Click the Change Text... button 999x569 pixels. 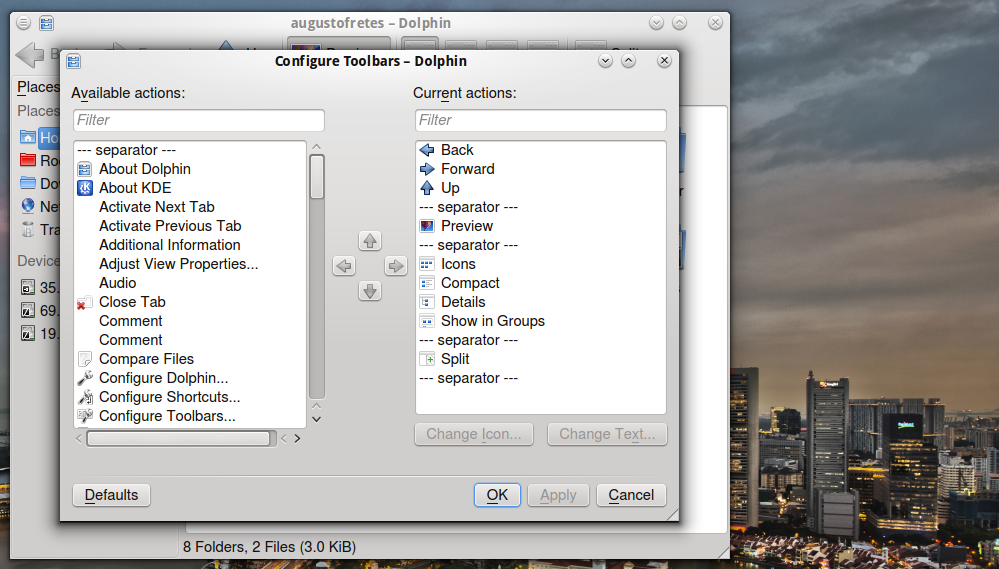point(607,434)
